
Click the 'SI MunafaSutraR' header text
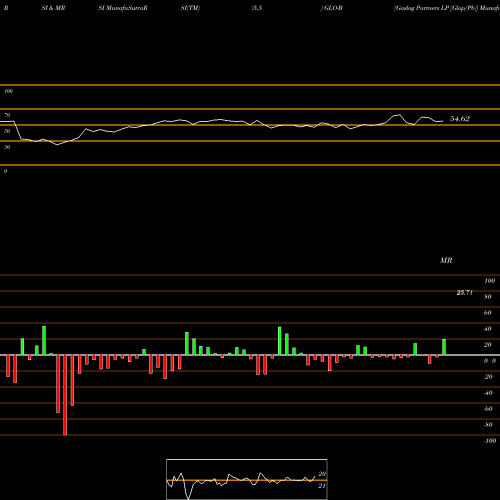point(123,8)
